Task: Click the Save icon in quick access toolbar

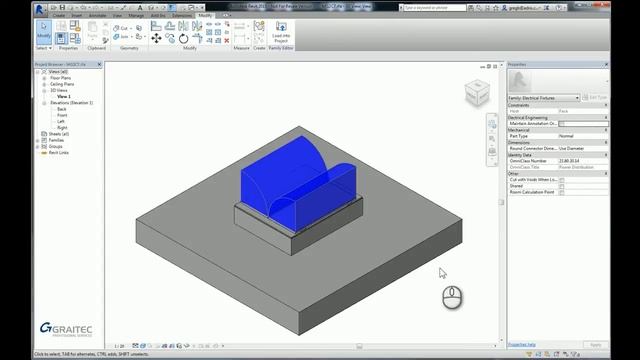Action: pos(62,8)
